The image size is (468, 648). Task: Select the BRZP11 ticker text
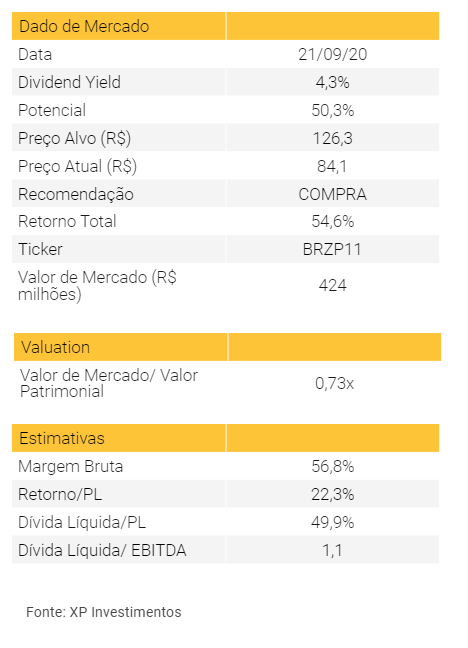[x=332, y=250]
